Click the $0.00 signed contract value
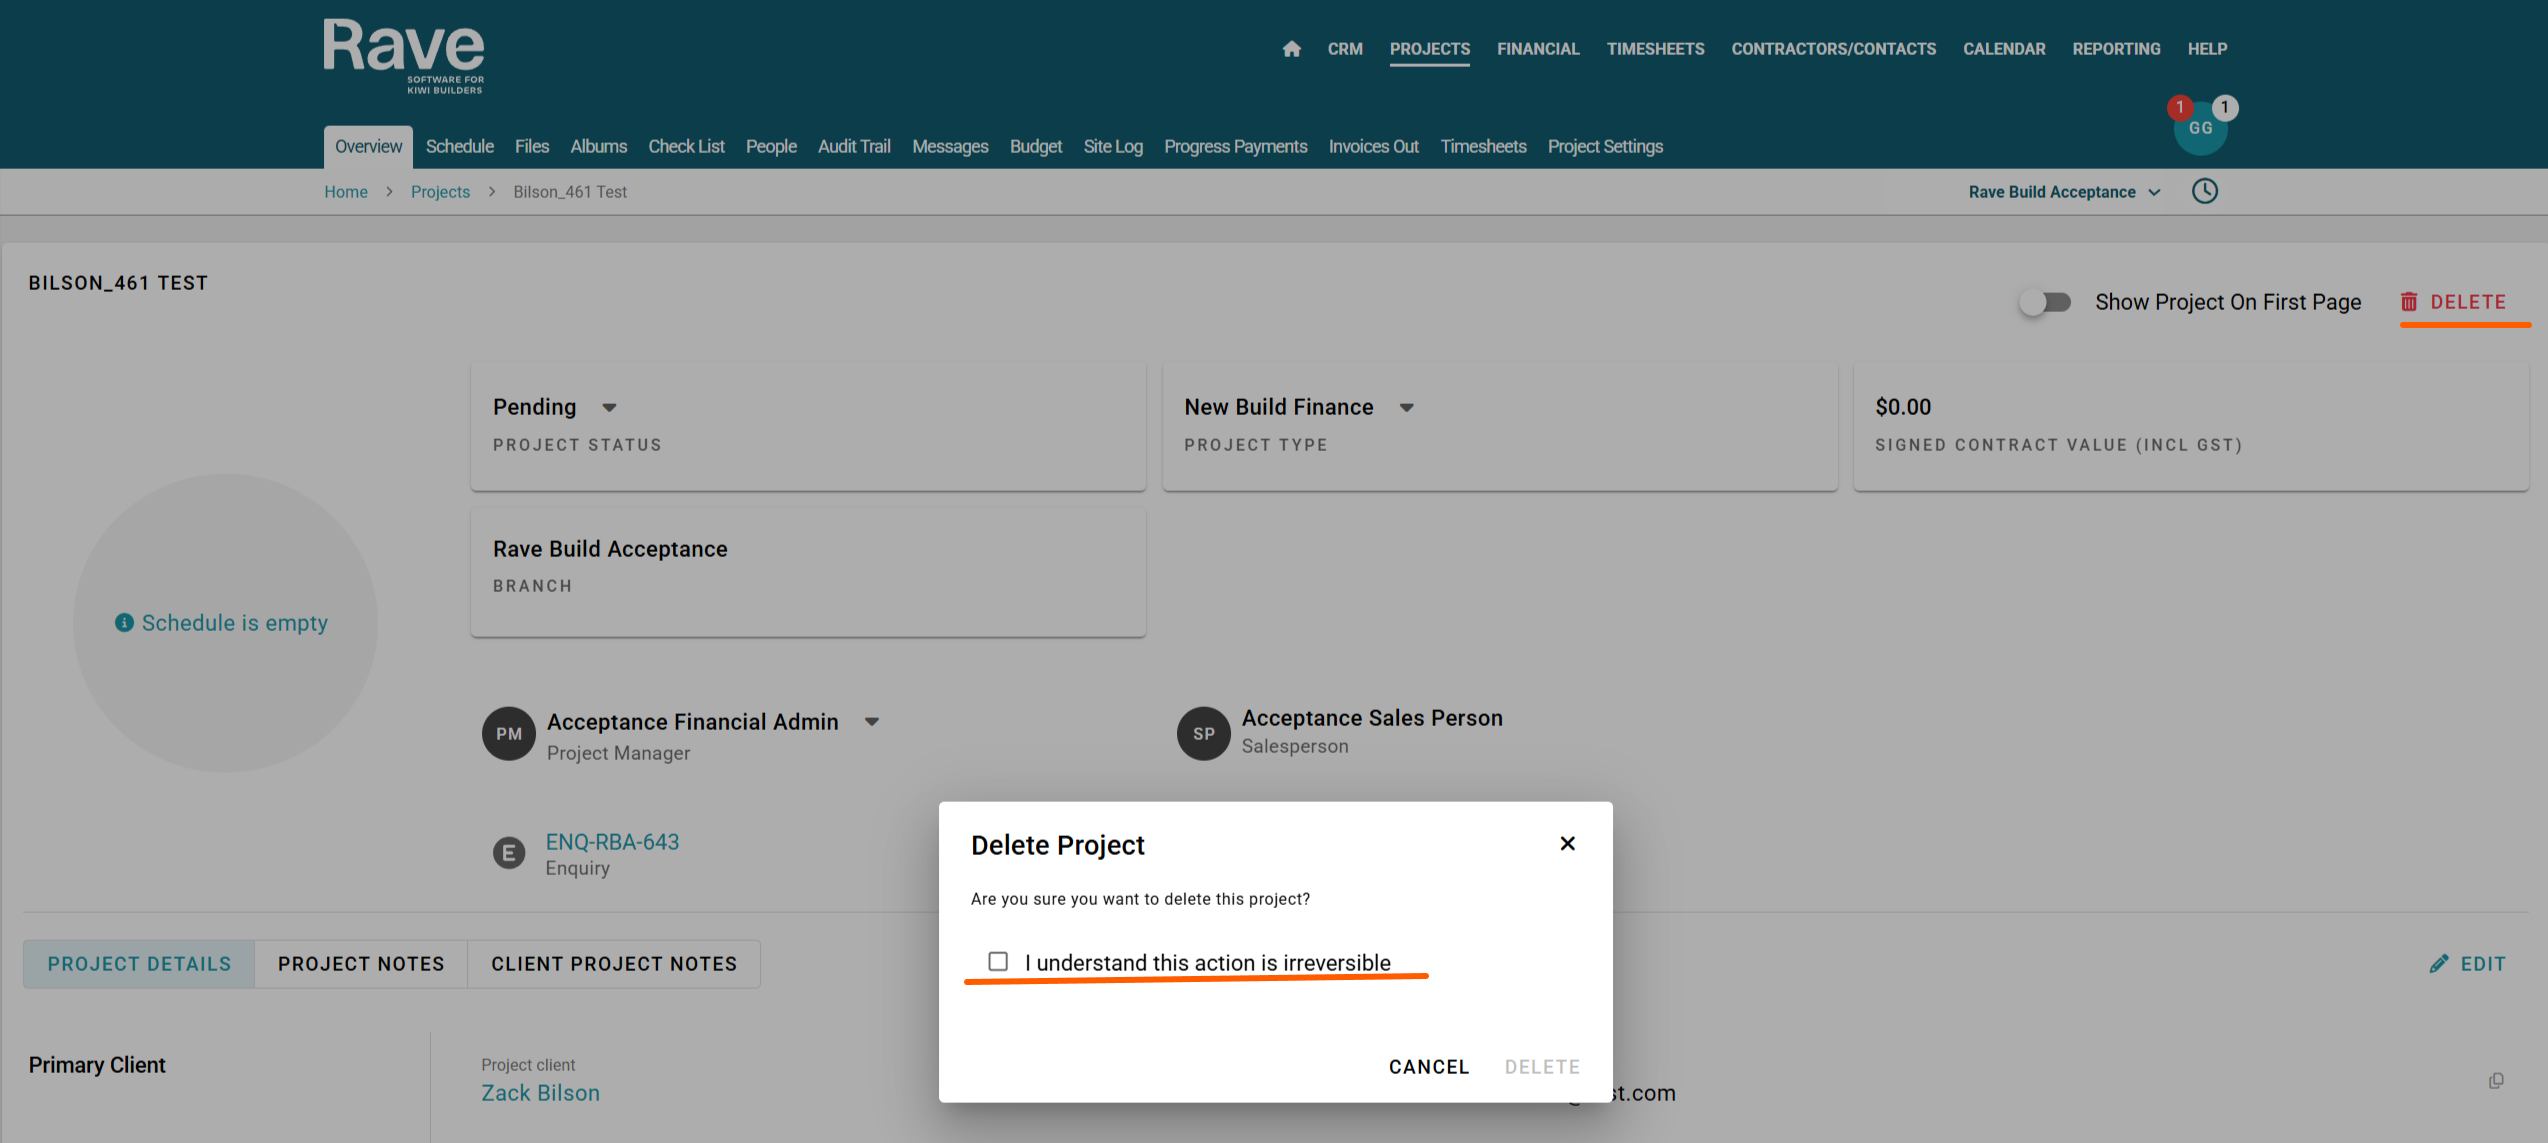 click(x=1903, y=407)
